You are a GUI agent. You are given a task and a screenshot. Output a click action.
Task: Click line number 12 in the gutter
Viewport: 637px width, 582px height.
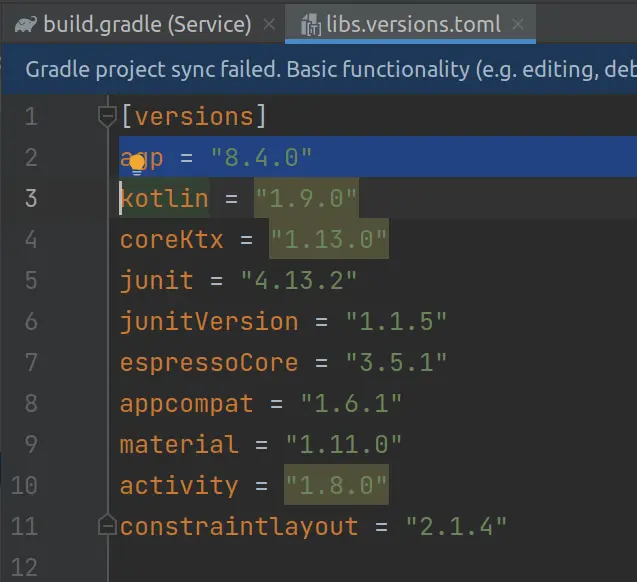point(24,567)
